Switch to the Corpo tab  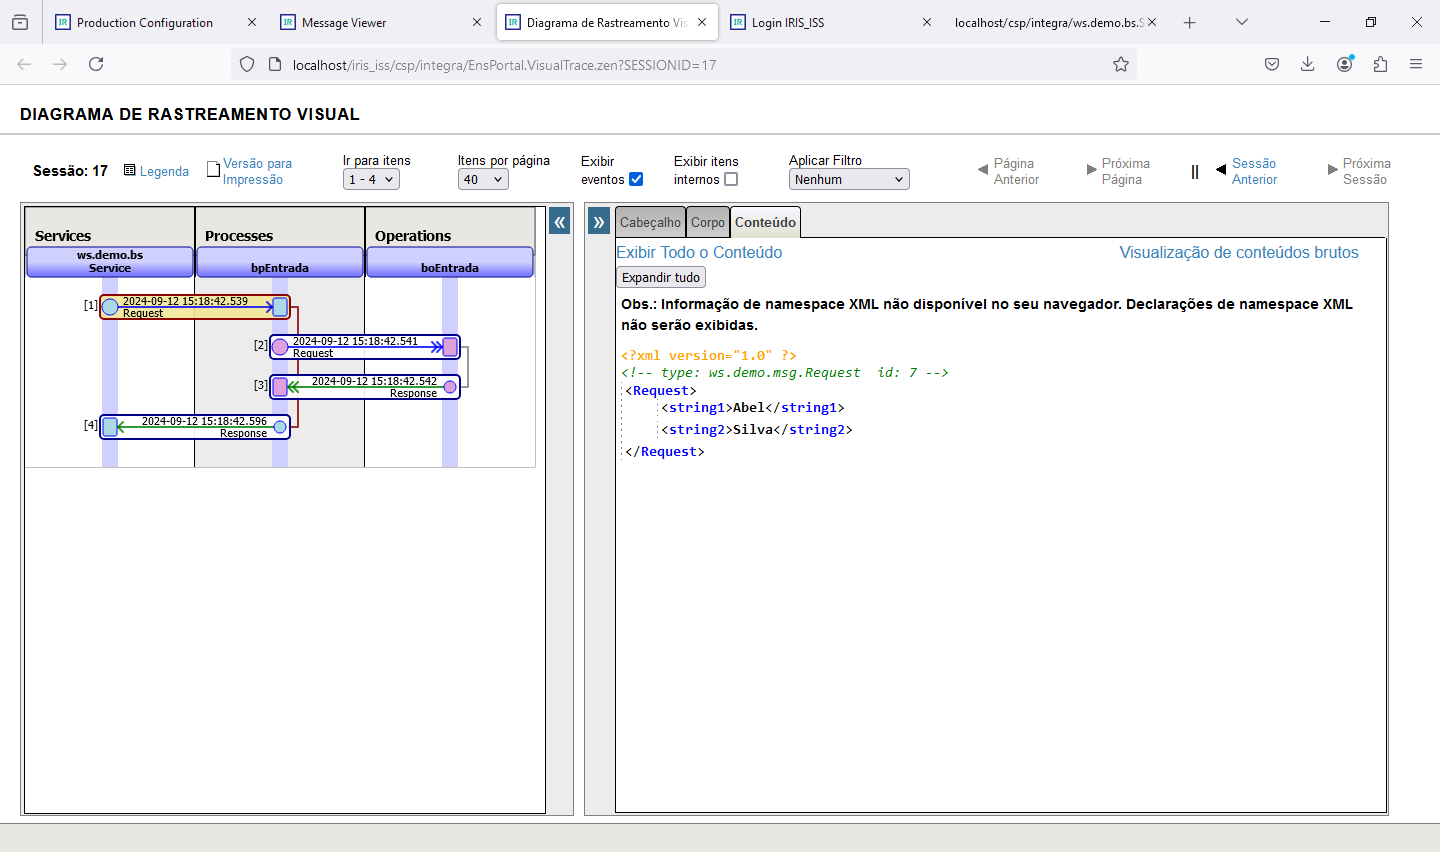click(x=708, y=223)
